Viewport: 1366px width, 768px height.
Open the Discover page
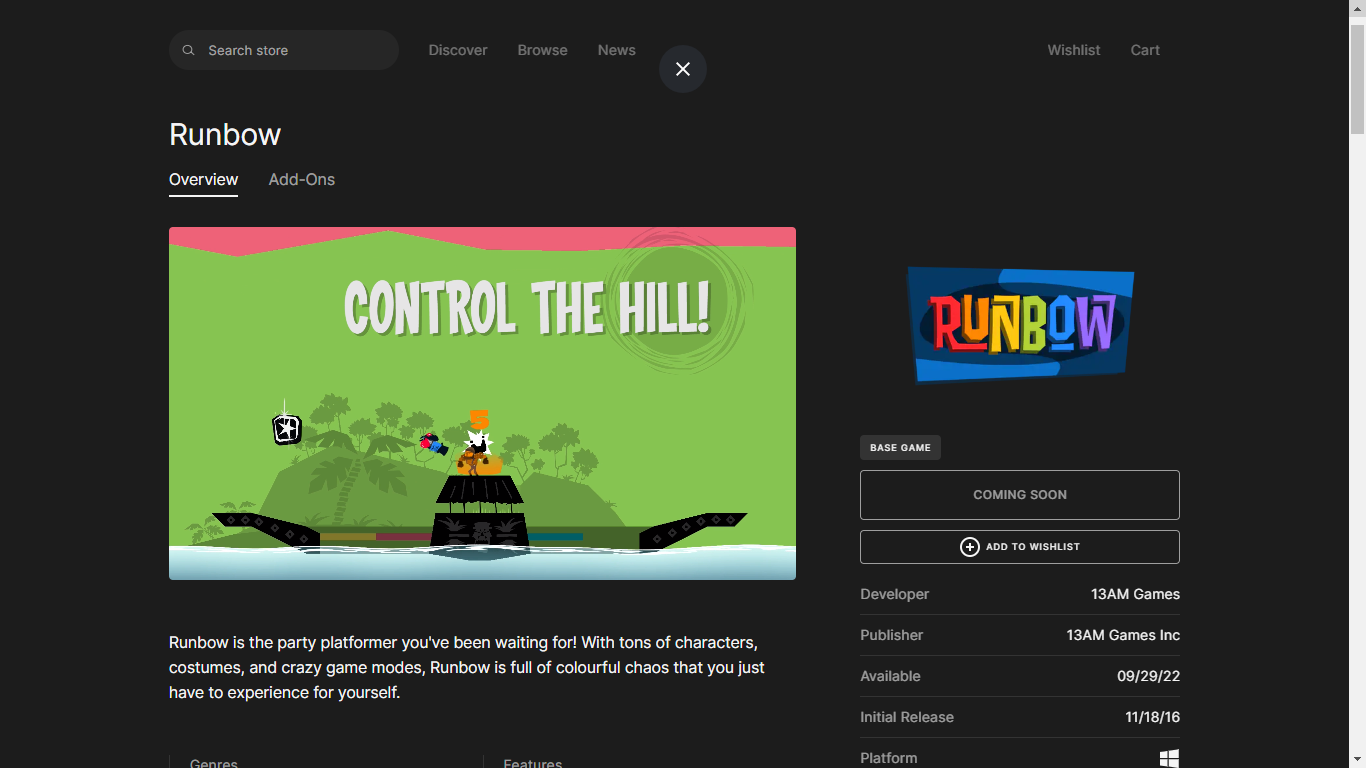coord(458,50)
